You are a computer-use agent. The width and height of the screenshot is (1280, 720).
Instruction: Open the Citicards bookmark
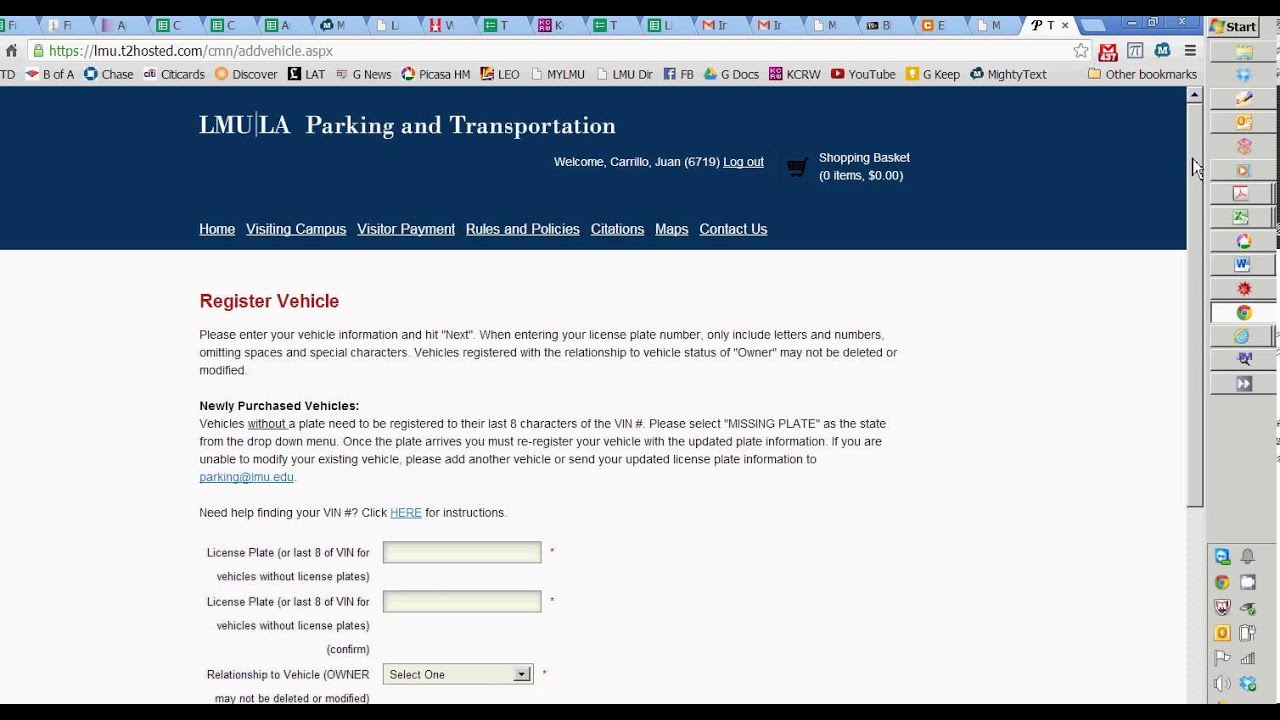point(174,74)
